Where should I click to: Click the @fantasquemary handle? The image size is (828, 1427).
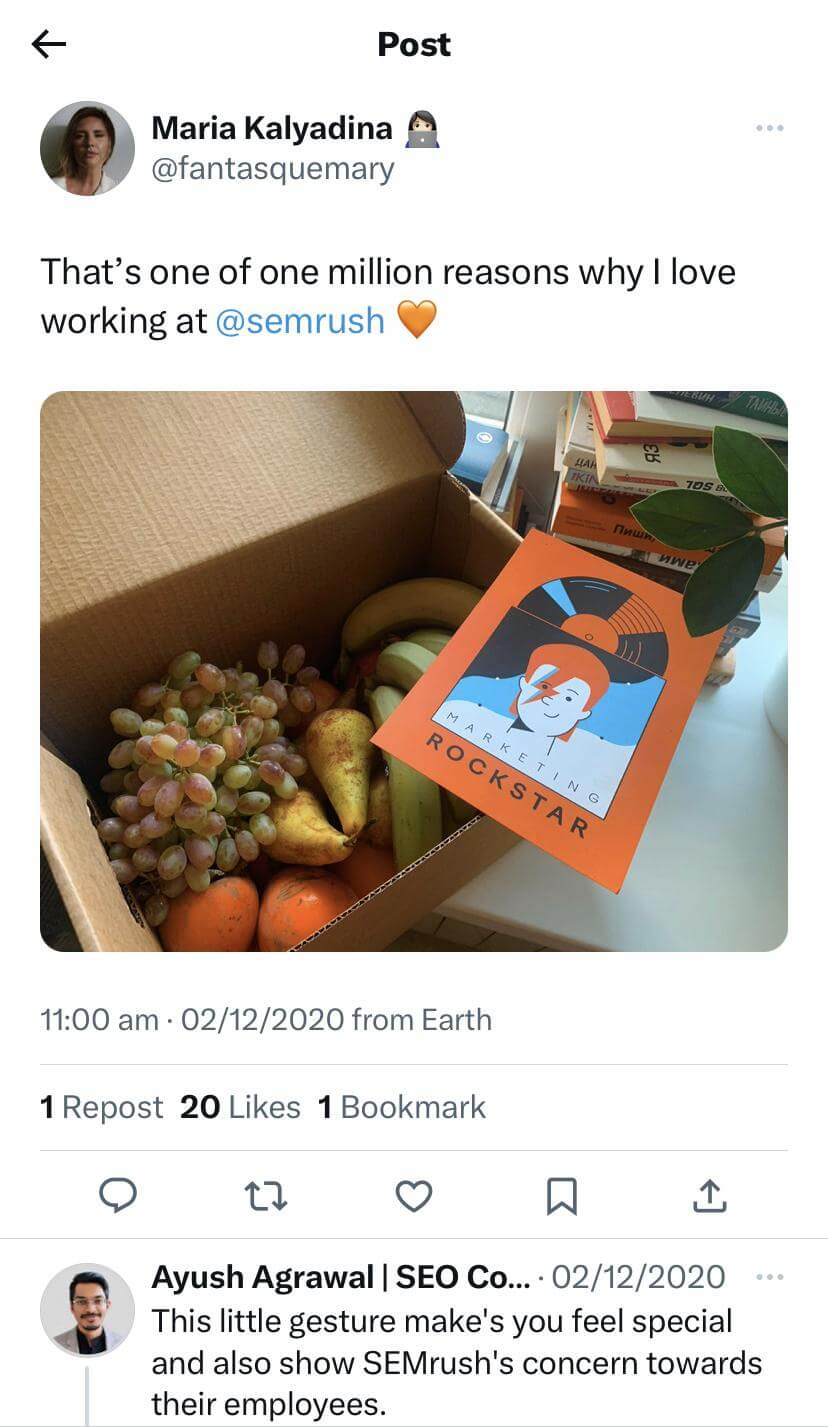click(273, 169)
